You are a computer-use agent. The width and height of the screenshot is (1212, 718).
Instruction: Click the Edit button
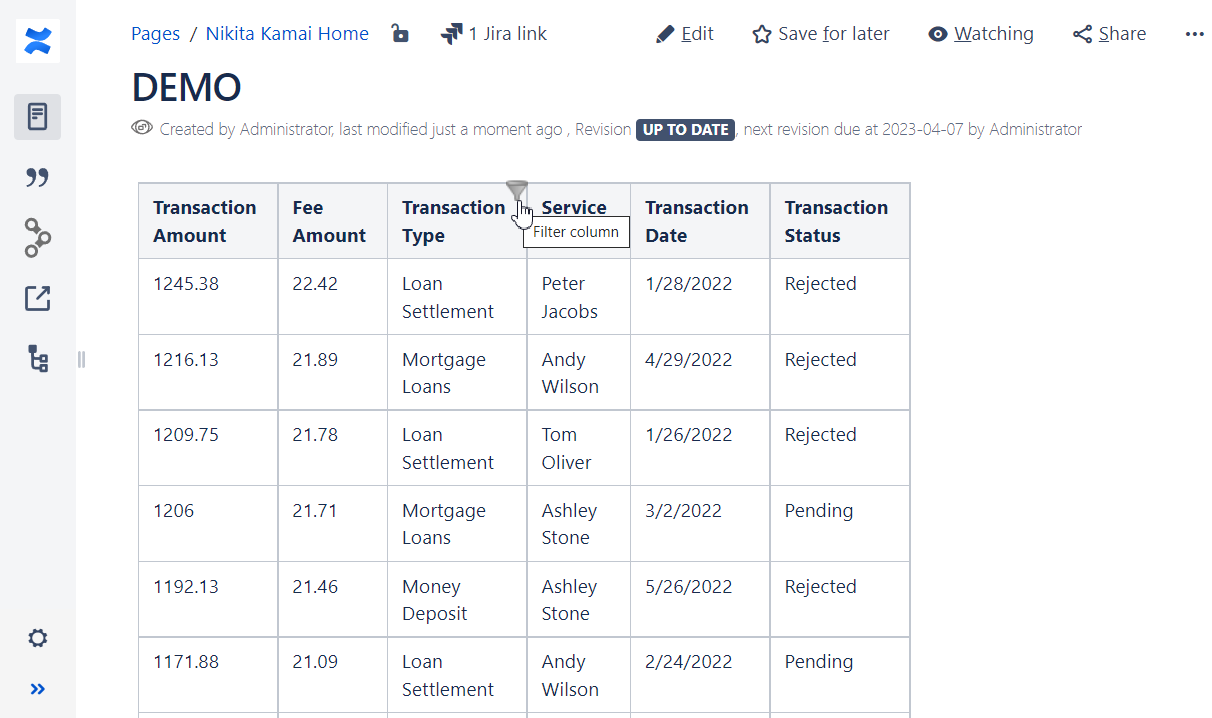tap(684, 33)
